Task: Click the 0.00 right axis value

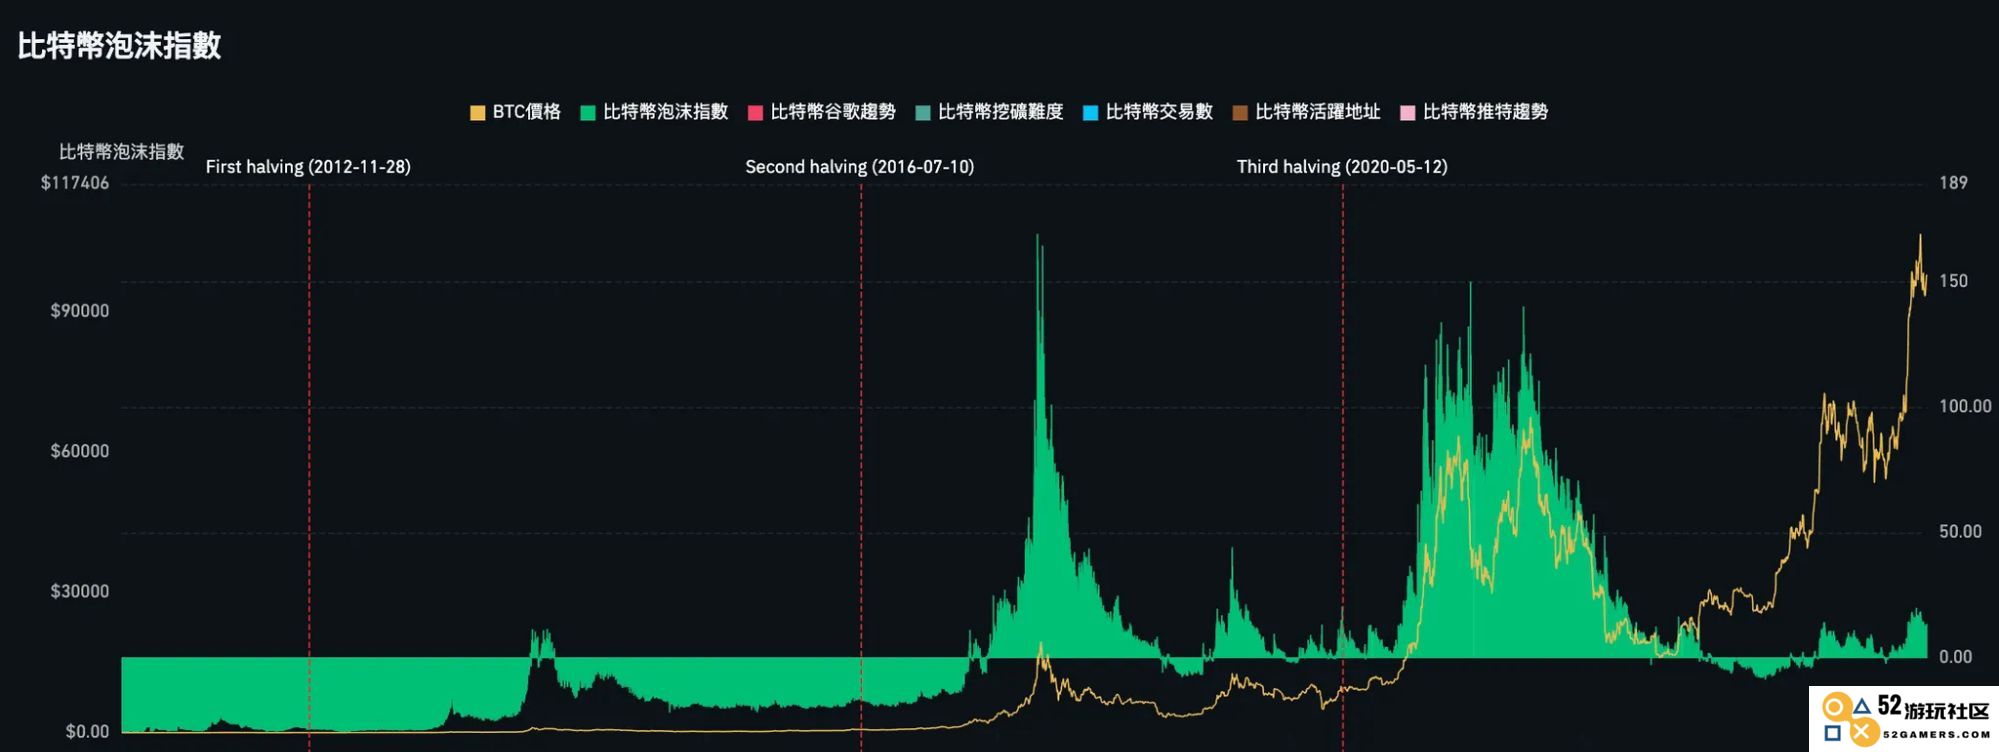Action: point(1955,657)
